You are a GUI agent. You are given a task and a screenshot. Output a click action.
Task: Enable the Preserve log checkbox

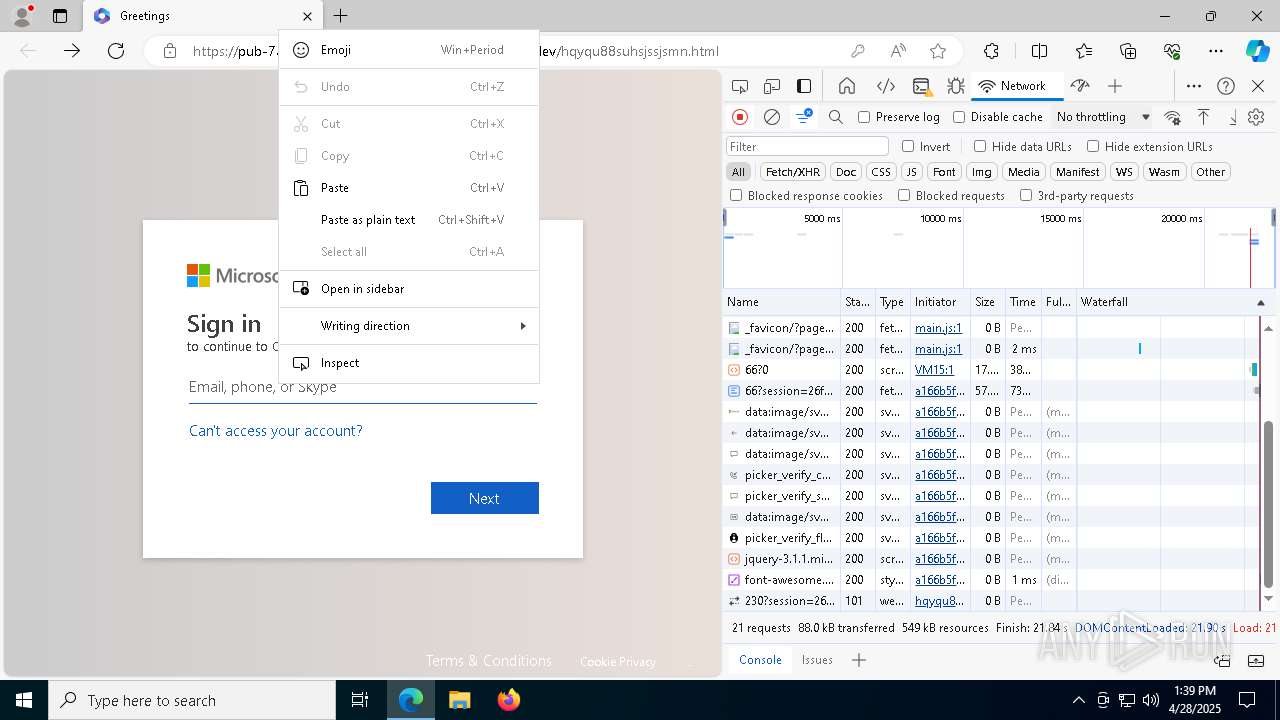[x=864, y=117]
